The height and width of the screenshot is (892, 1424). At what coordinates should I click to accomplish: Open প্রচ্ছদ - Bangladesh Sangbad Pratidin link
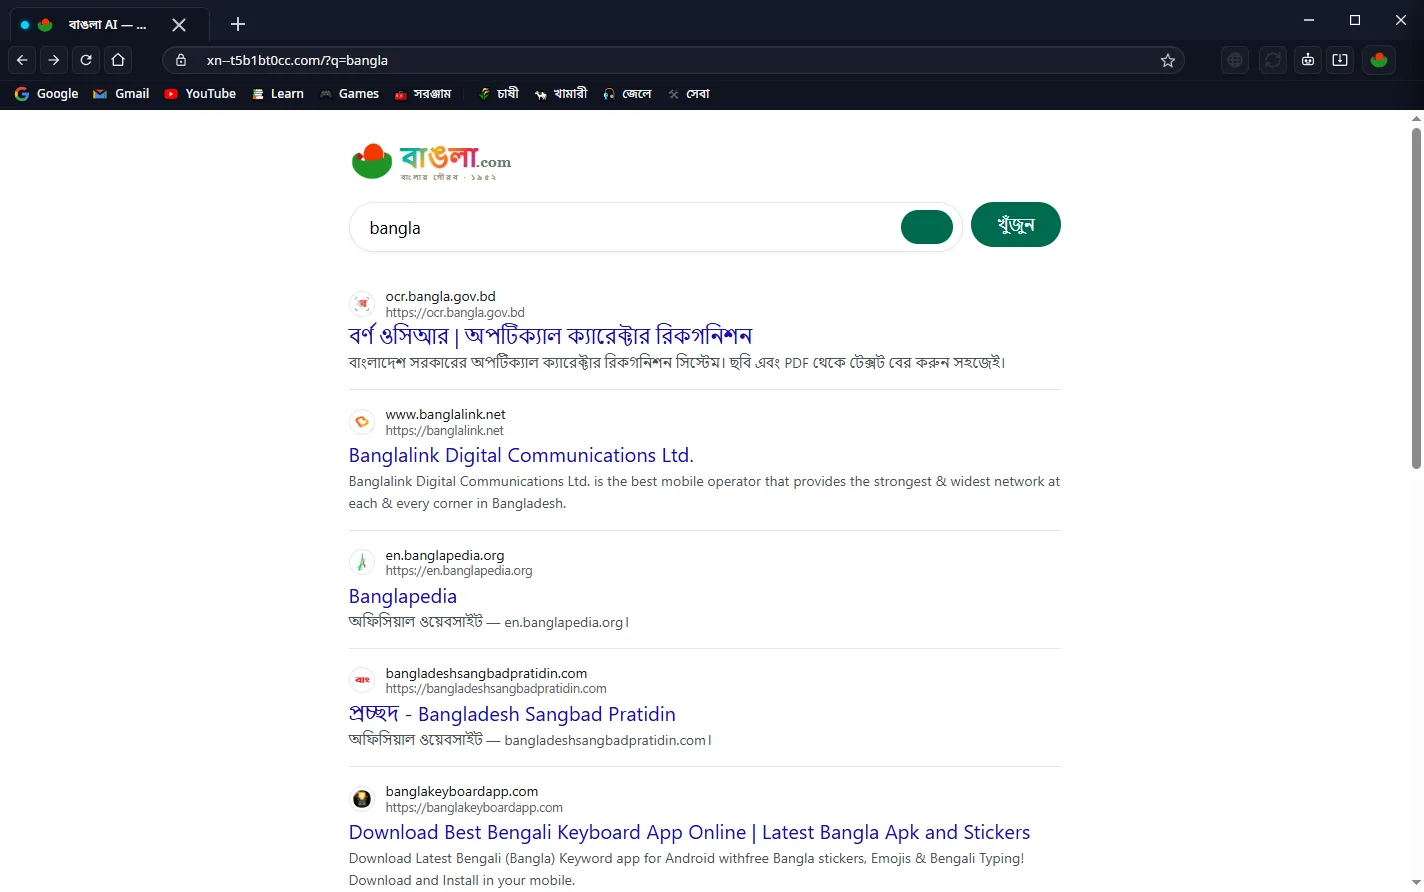(512, 715)
